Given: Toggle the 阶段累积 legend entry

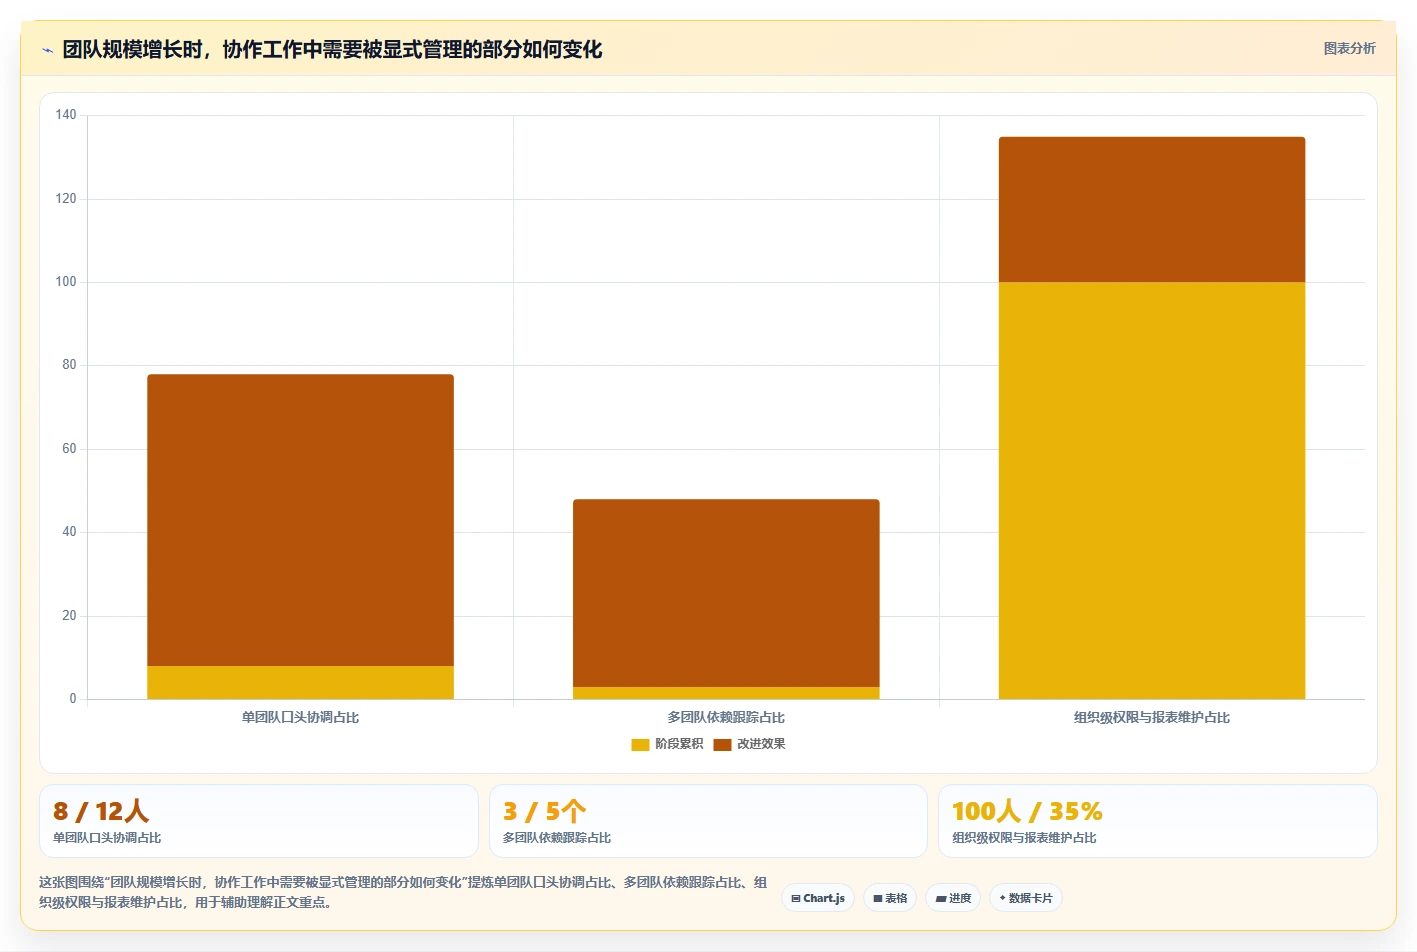Looking at the screenshot, I should point(667,744).
